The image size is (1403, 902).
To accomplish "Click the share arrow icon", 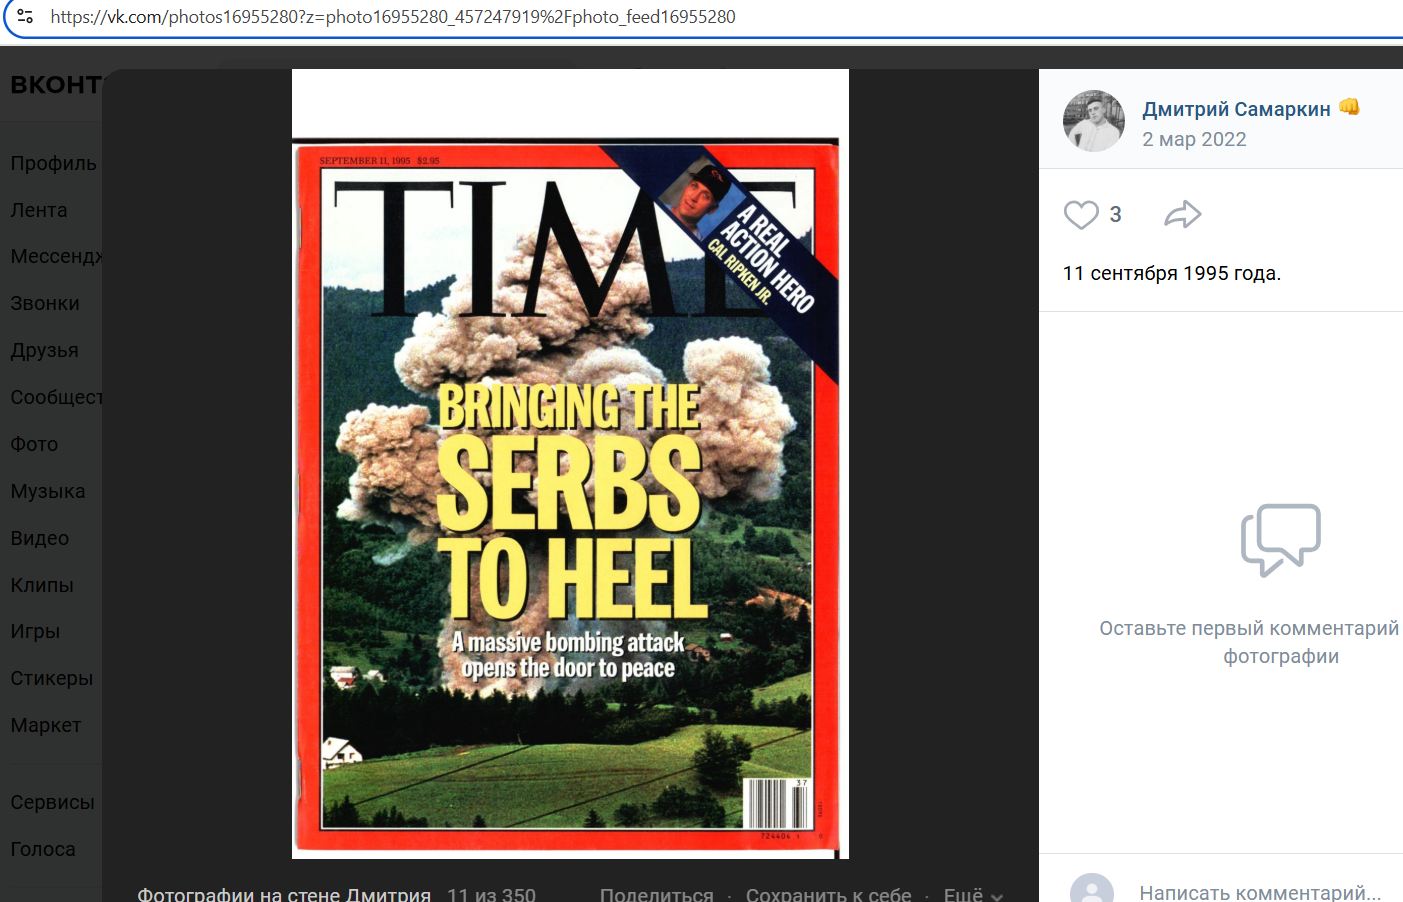I will (x=1182, y=215).
